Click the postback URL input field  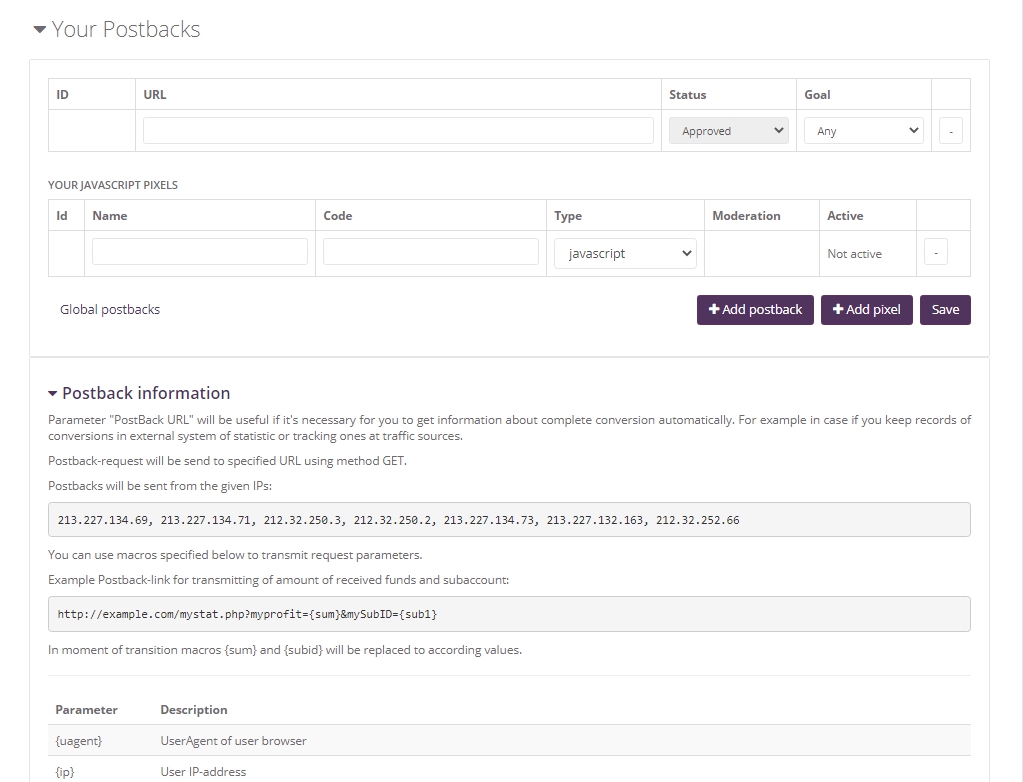[x=398, y=131]
